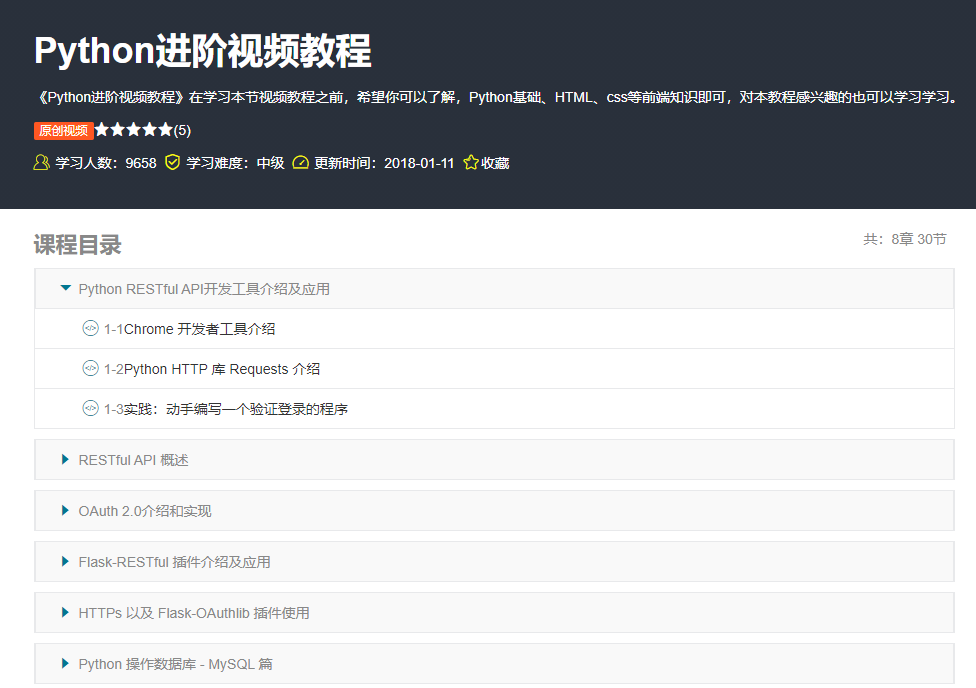Expand the RESTful API 概述 chapter
976x688 pixels.
coord(494,459)
